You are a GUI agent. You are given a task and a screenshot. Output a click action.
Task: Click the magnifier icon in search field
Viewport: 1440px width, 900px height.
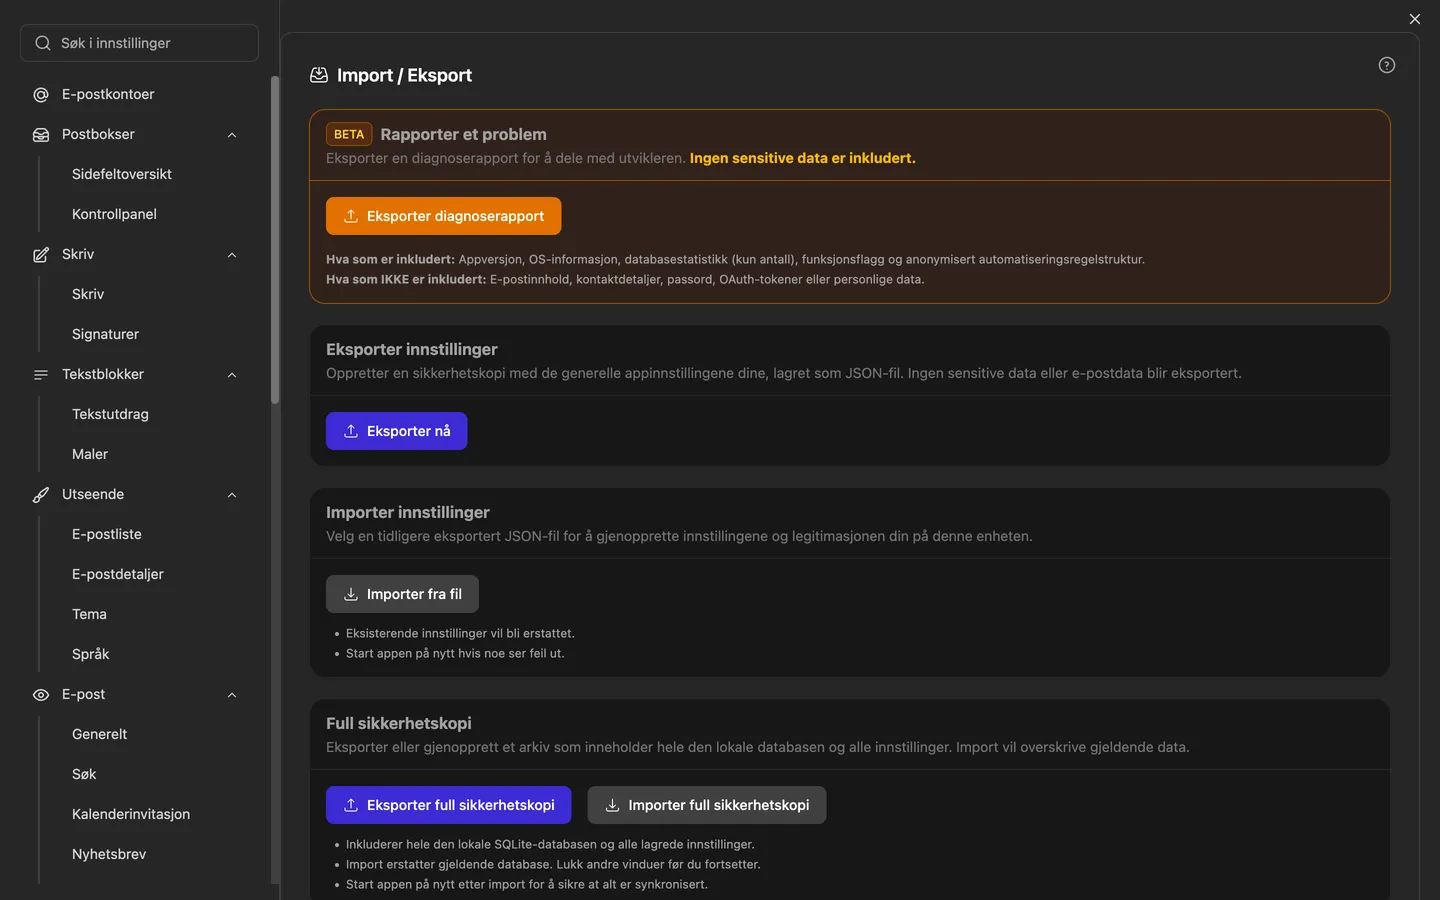pos(43,43)
